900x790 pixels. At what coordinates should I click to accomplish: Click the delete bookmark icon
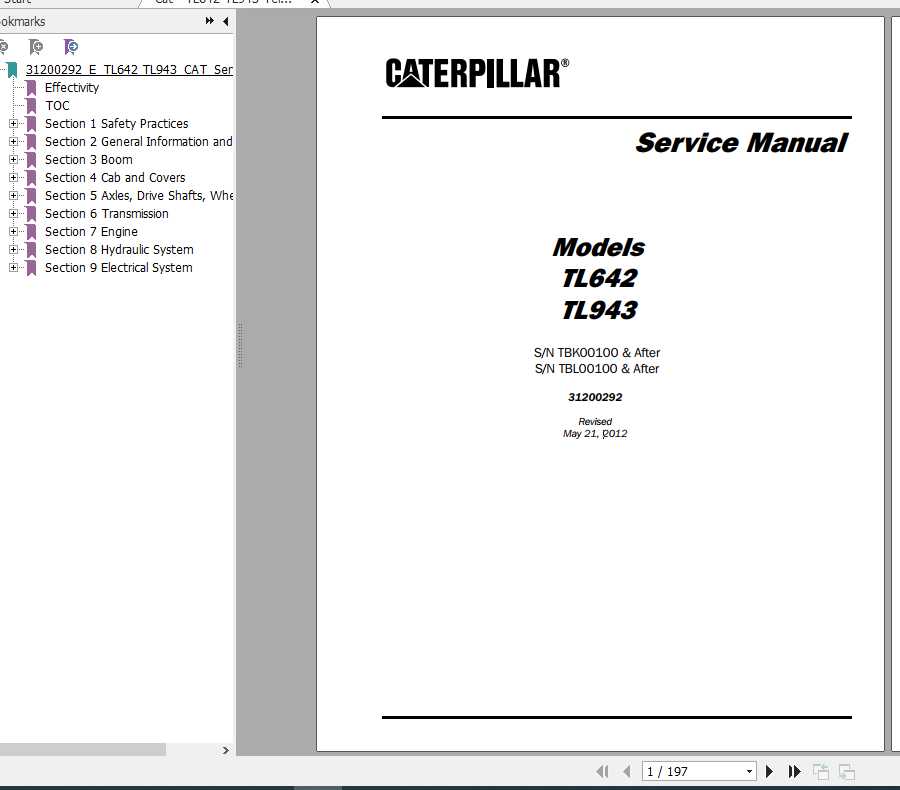coord(6,47)
